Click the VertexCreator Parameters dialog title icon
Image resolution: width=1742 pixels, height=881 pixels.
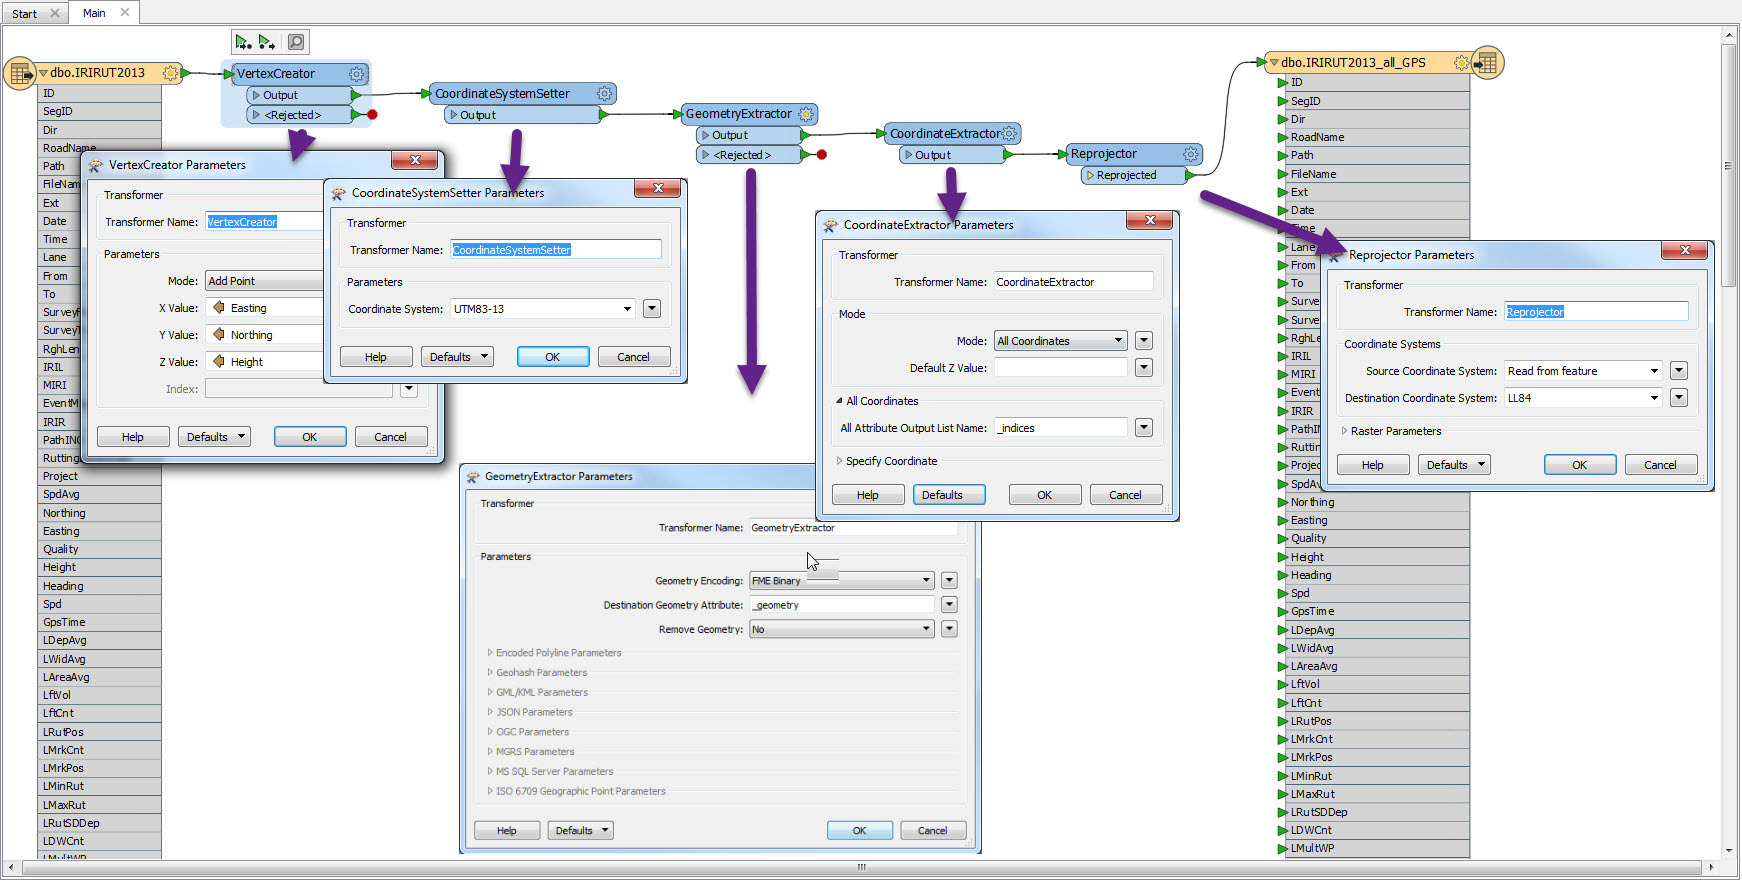pos(96,165)
